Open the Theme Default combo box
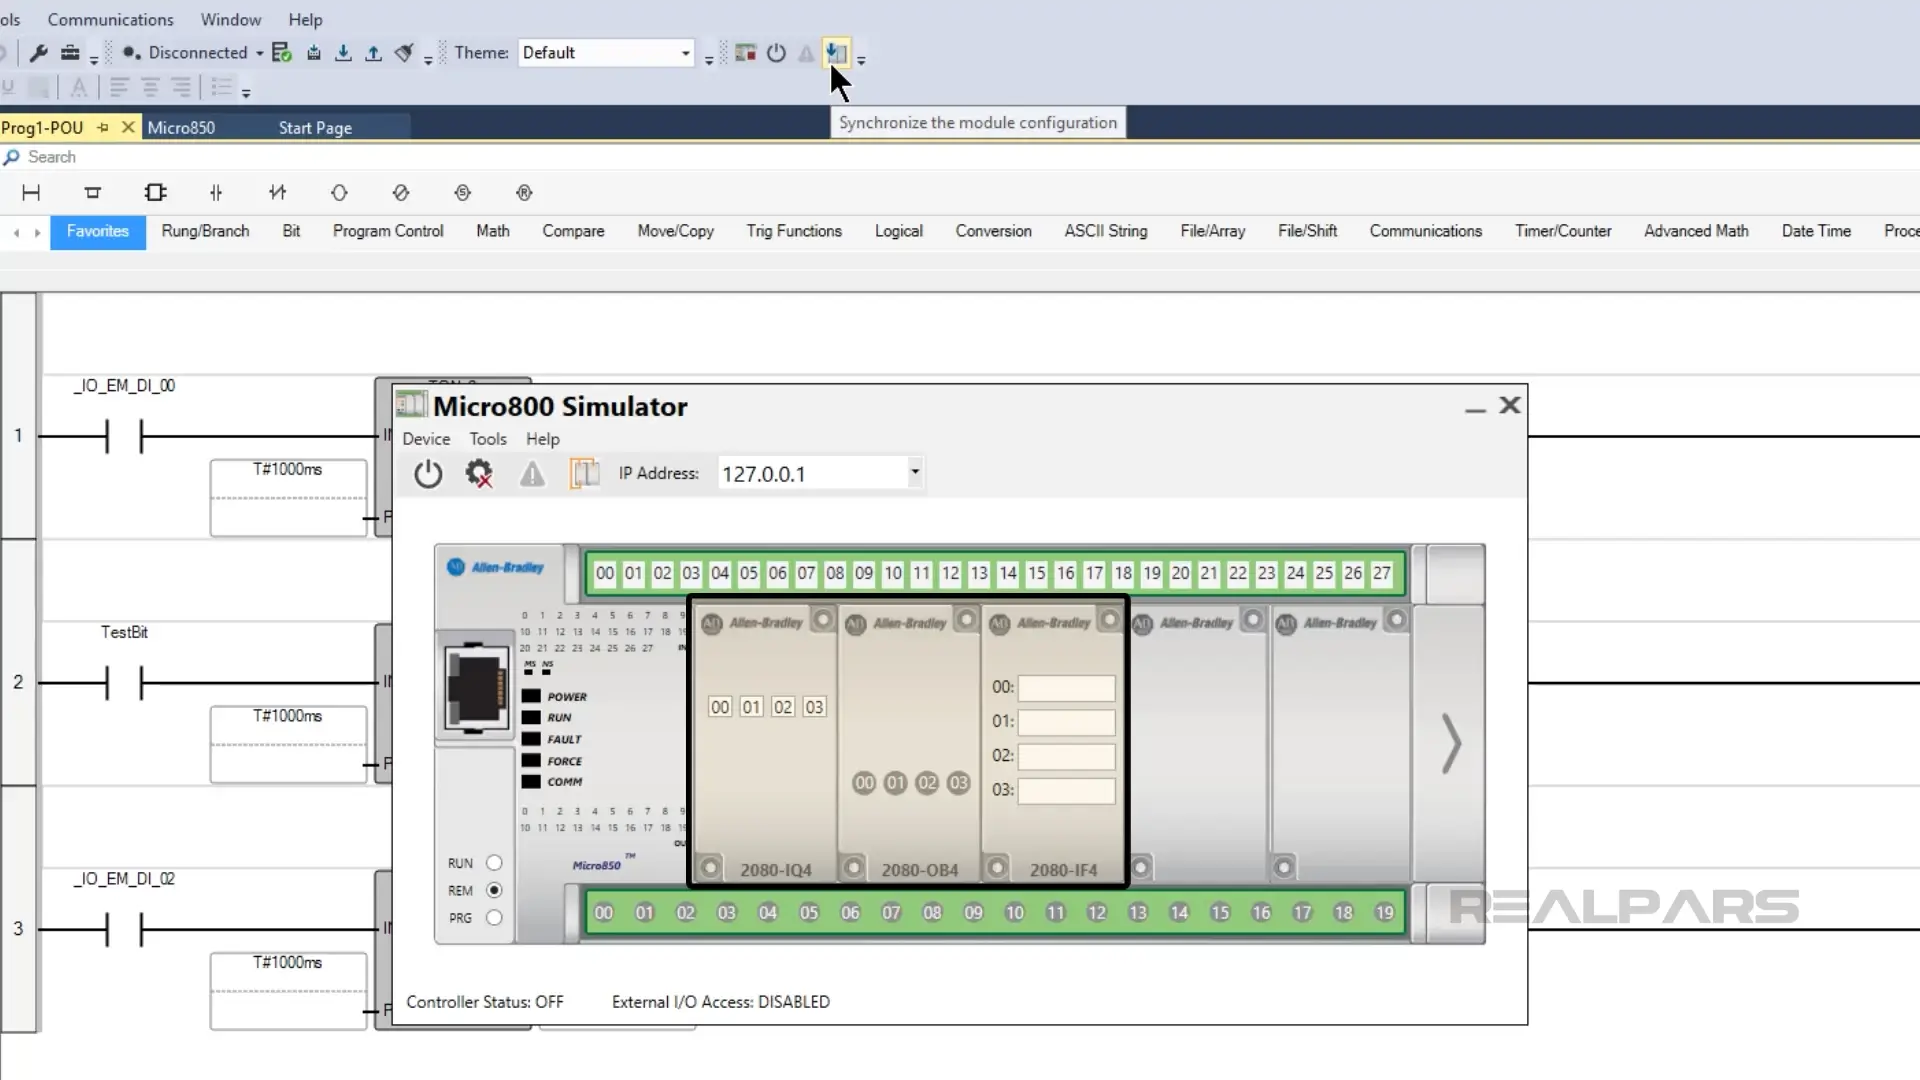1920x1080 pixels. coord(606,53)
